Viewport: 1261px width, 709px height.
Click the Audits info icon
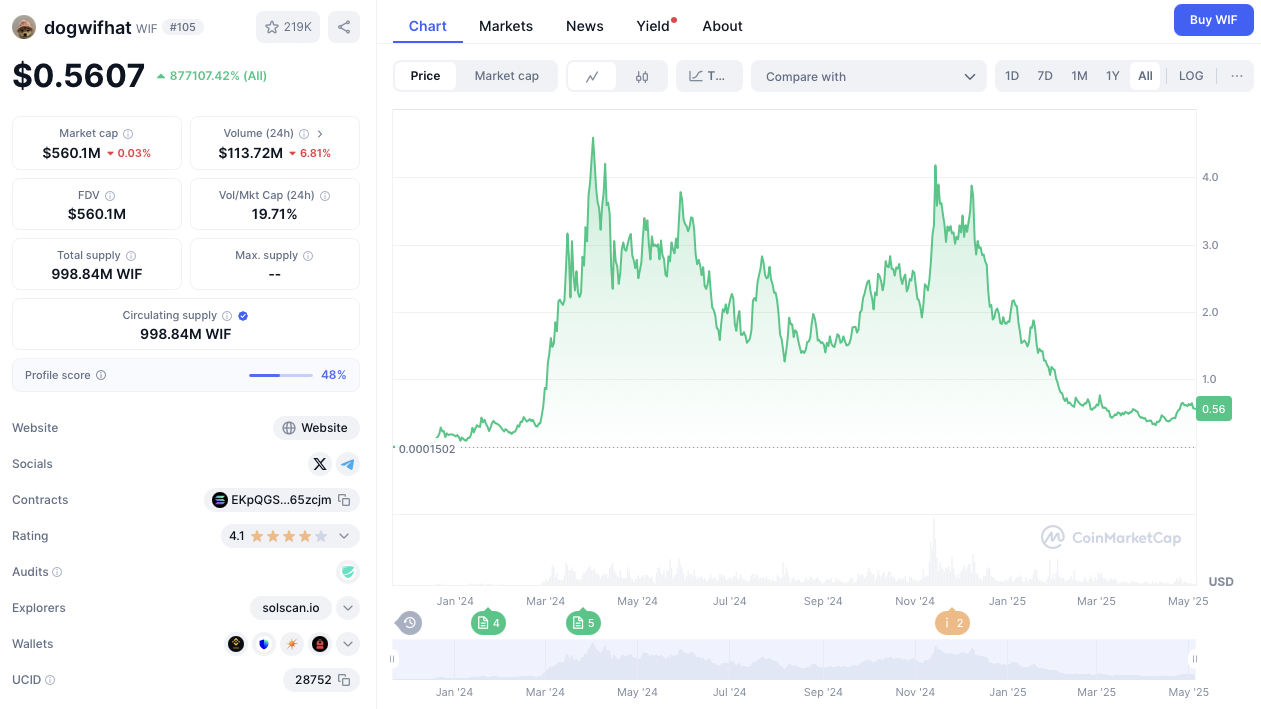57,572
